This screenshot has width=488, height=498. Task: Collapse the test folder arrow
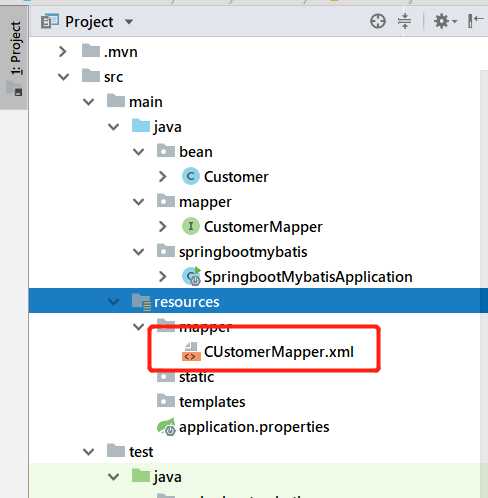click(88, 452)
